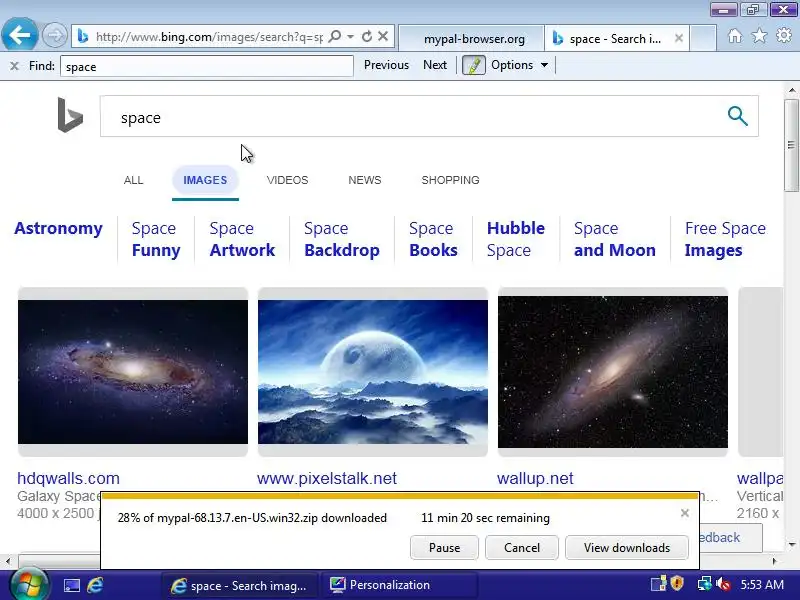800x600 pixels.
Task: Click the View downloads button
Action: [627, 547]
